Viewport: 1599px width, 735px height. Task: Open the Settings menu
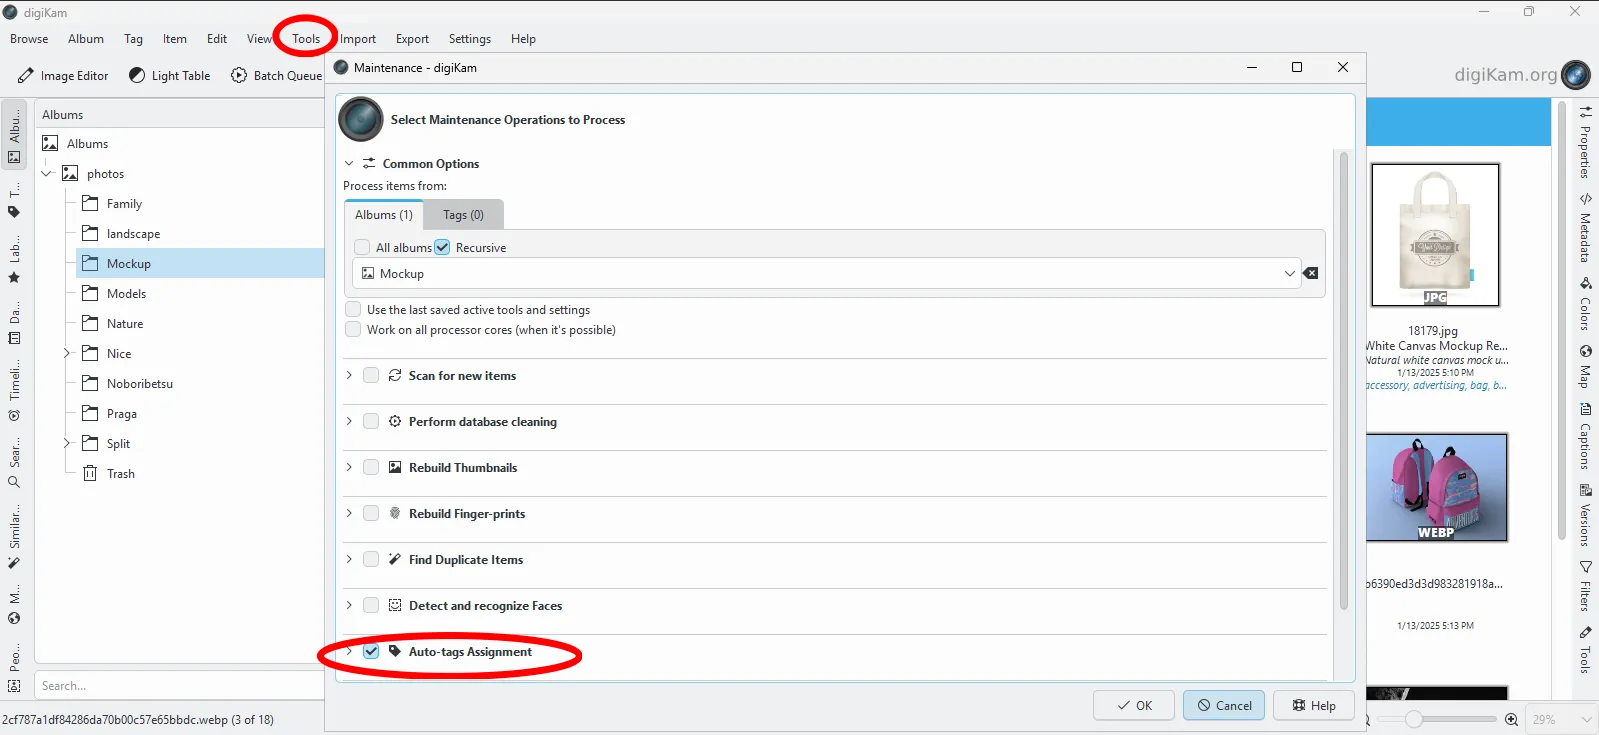pyautogui.click(x=470, y=39)
